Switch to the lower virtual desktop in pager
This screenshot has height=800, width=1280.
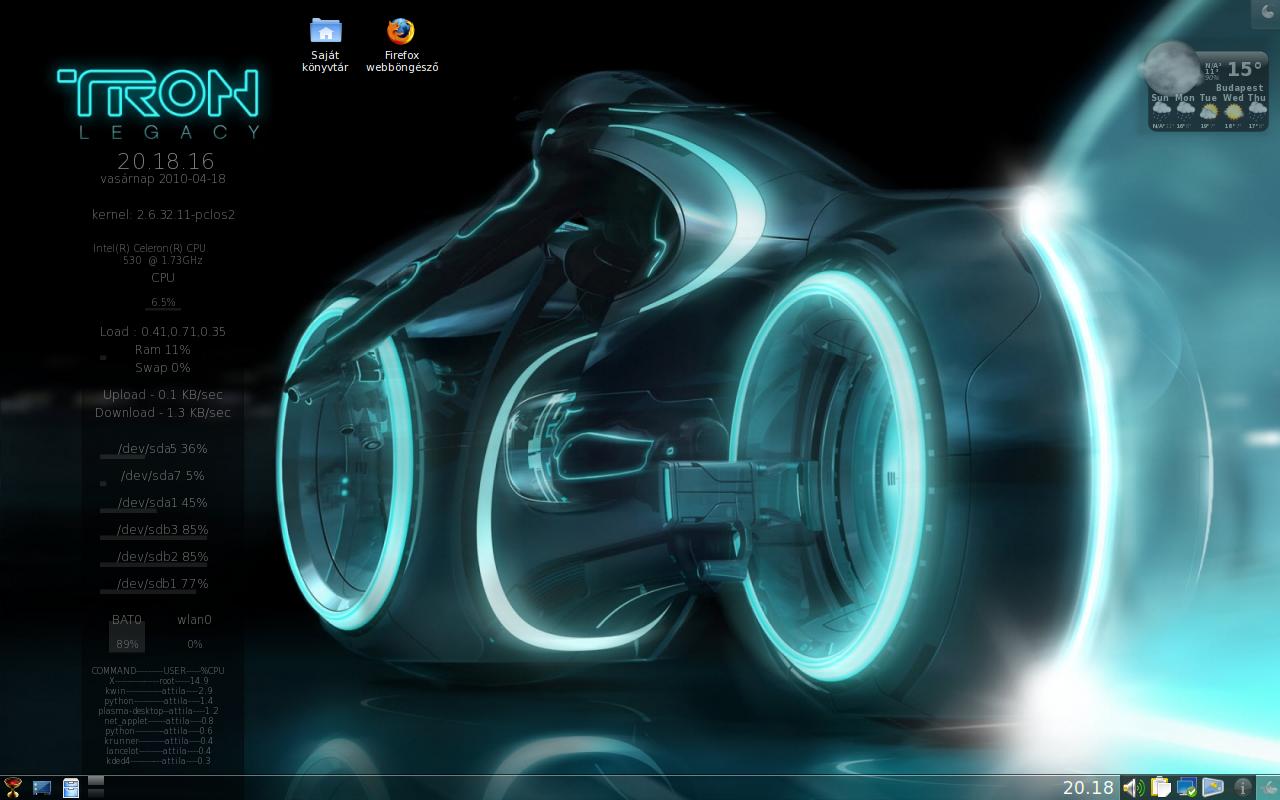coord(96,794)
